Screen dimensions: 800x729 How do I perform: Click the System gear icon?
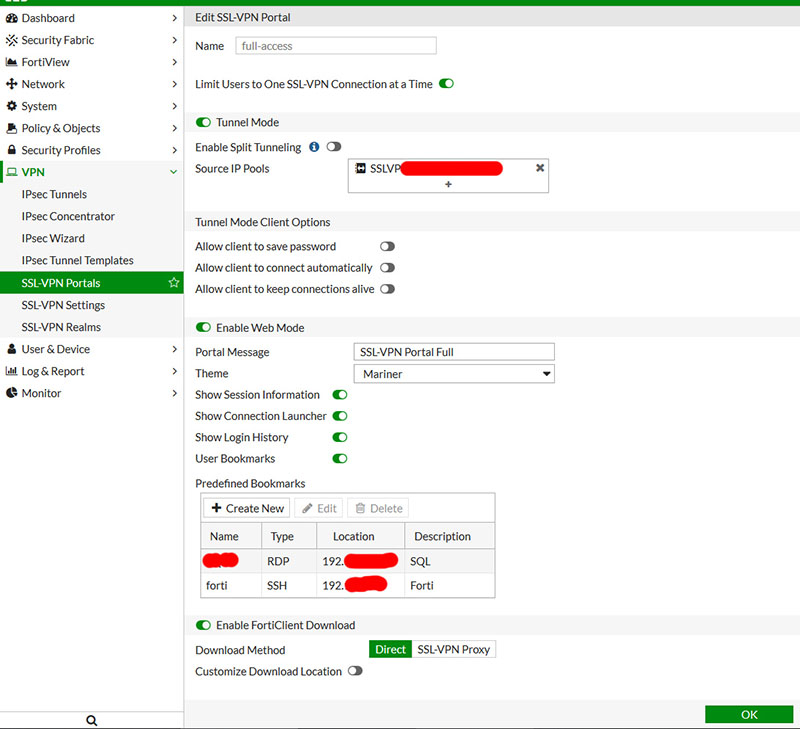click(x=11, y=106)
